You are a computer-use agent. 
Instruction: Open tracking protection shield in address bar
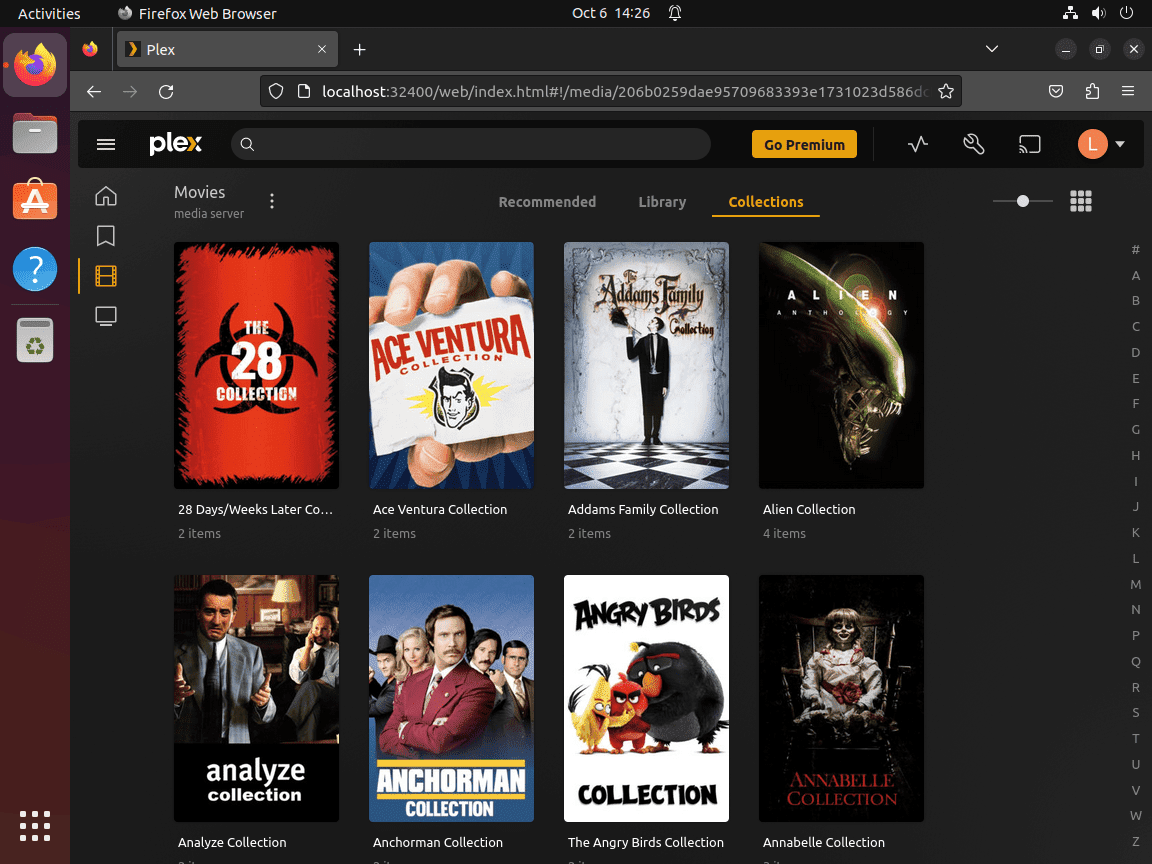coord(275,90)
